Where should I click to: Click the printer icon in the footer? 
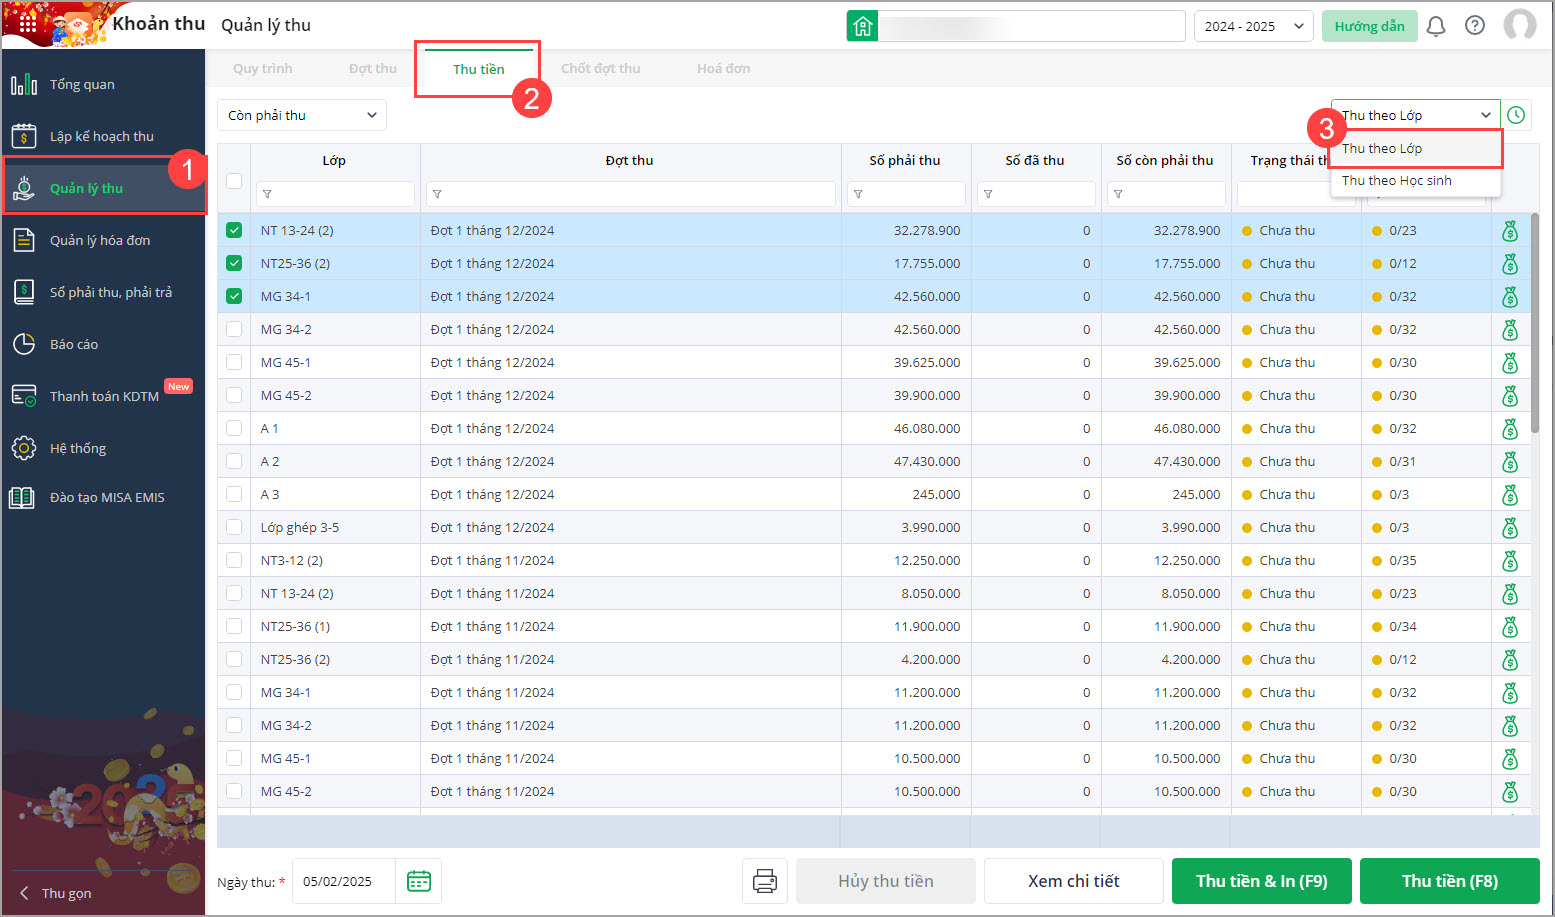point(765,881)
